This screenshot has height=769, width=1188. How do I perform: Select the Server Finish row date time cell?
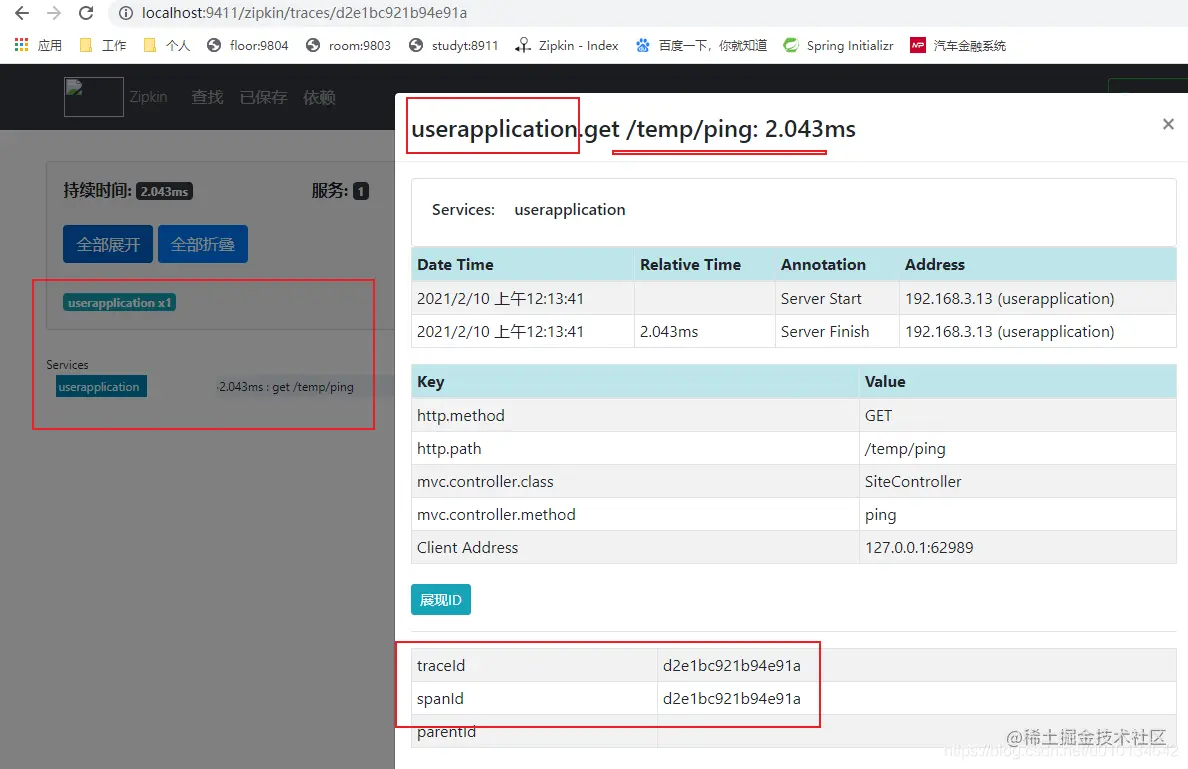522,331
